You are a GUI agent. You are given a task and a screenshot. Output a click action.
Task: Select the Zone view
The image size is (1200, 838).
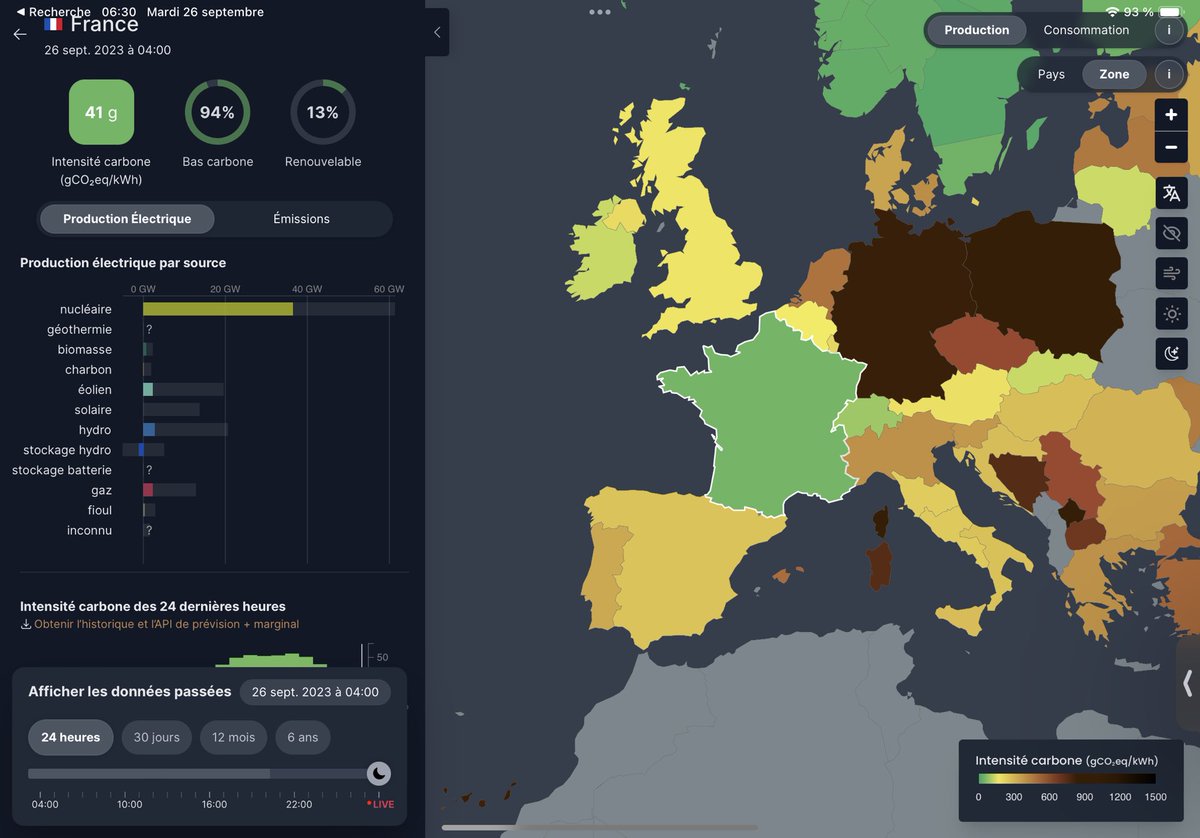(1114, 74)
